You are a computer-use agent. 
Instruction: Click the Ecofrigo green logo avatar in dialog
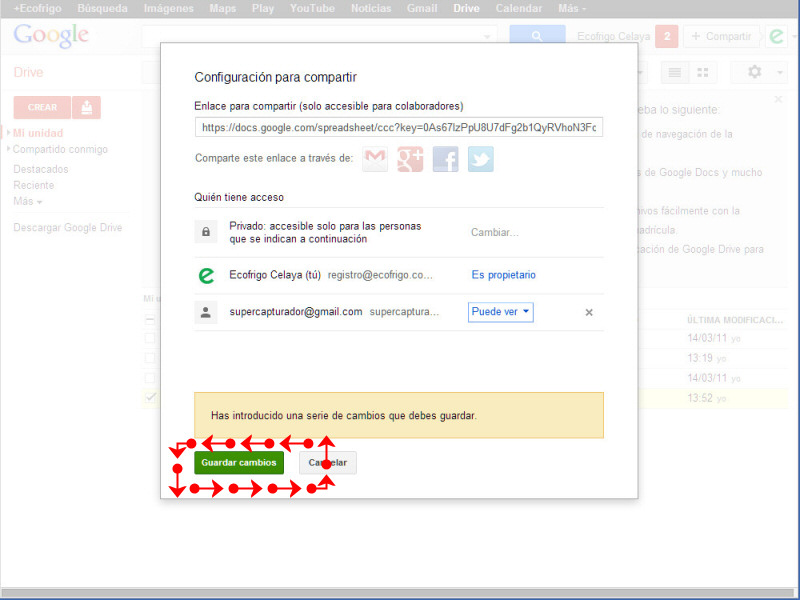coord(206,276)
